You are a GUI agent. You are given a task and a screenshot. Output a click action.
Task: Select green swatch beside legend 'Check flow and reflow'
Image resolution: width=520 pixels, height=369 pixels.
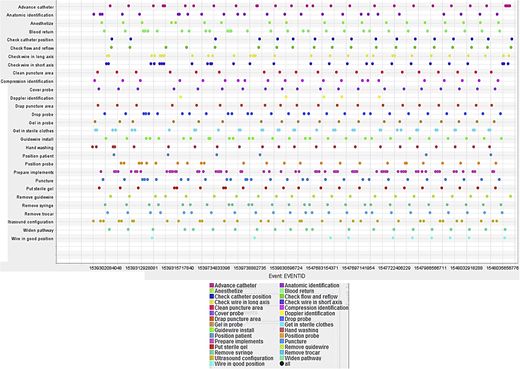coord(282,297)
